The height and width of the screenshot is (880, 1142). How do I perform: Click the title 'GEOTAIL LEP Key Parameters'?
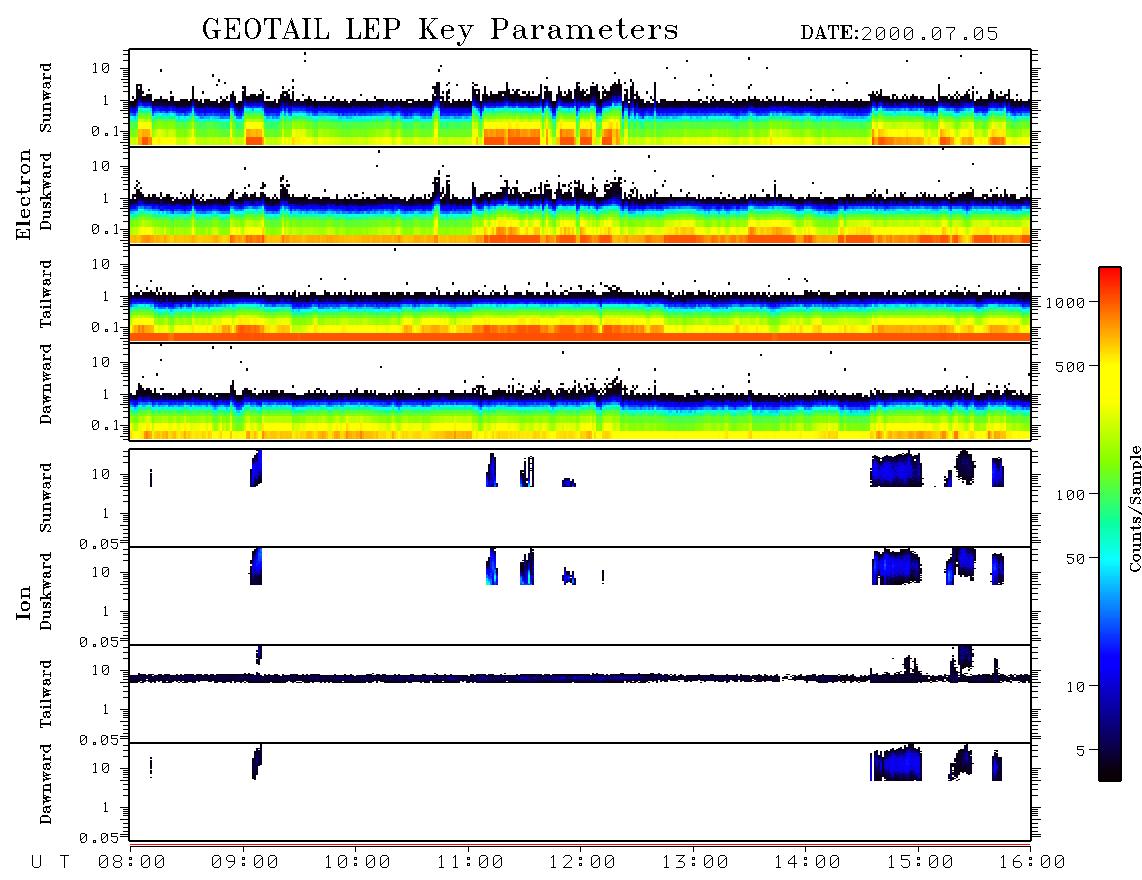point(440,30)
